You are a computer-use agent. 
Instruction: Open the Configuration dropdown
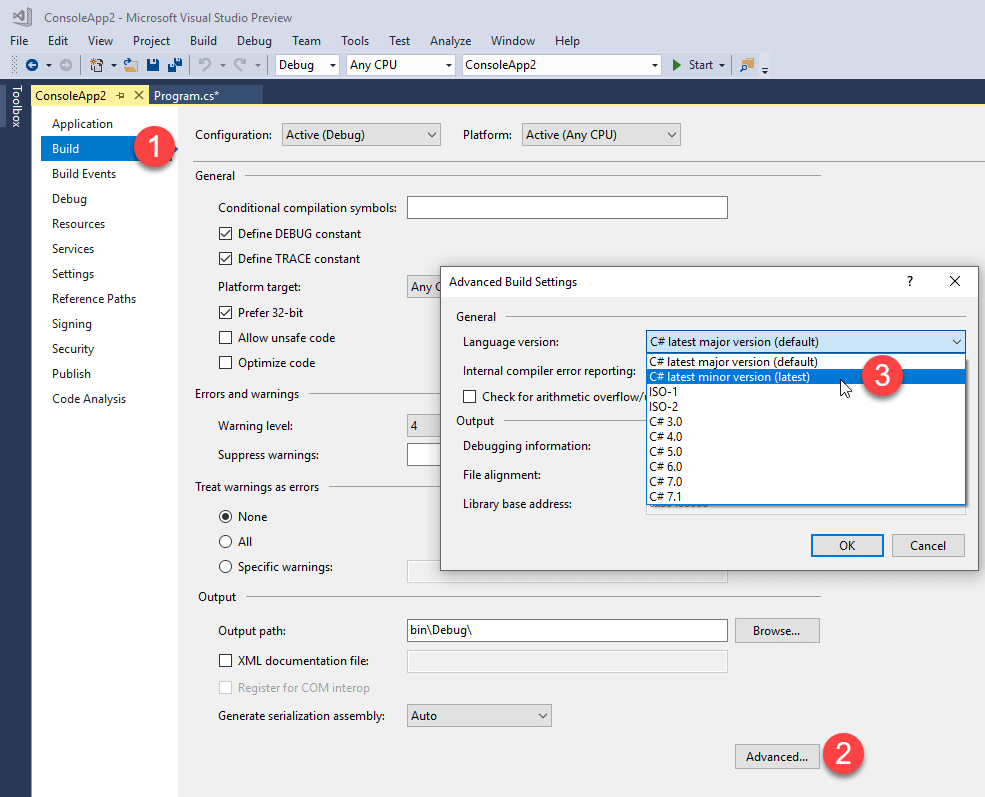coord(361,135)
